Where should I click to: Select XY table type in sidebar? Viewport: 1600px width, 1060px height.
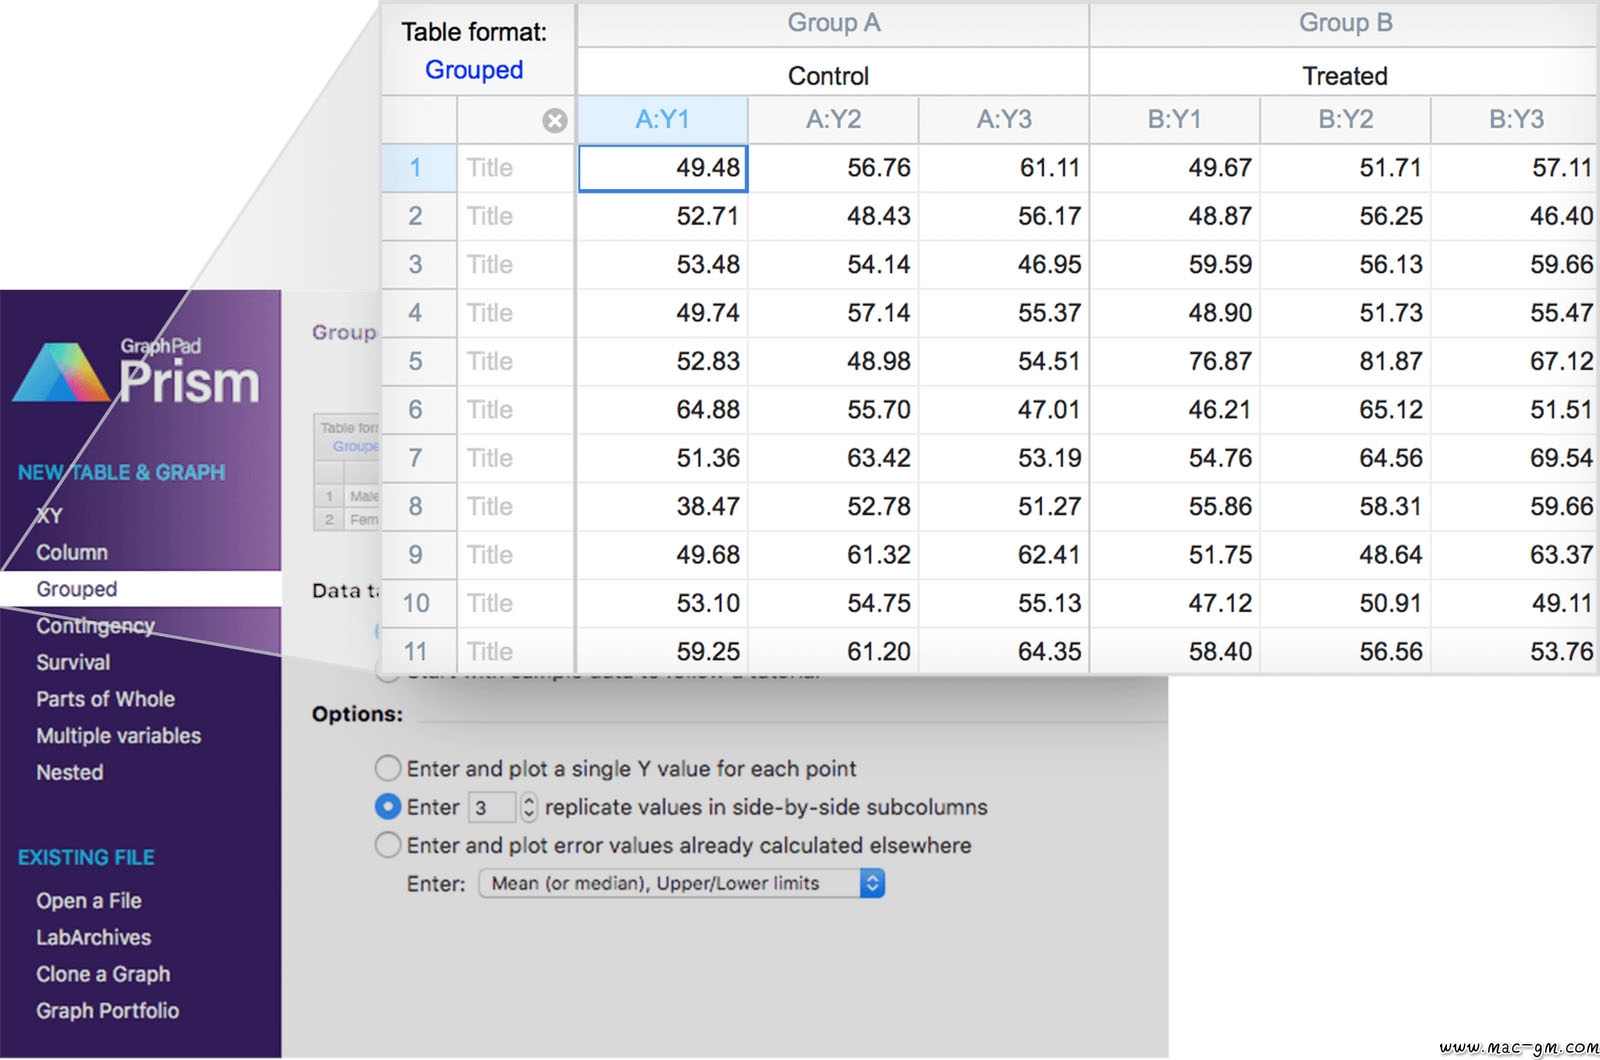(50, 516)
